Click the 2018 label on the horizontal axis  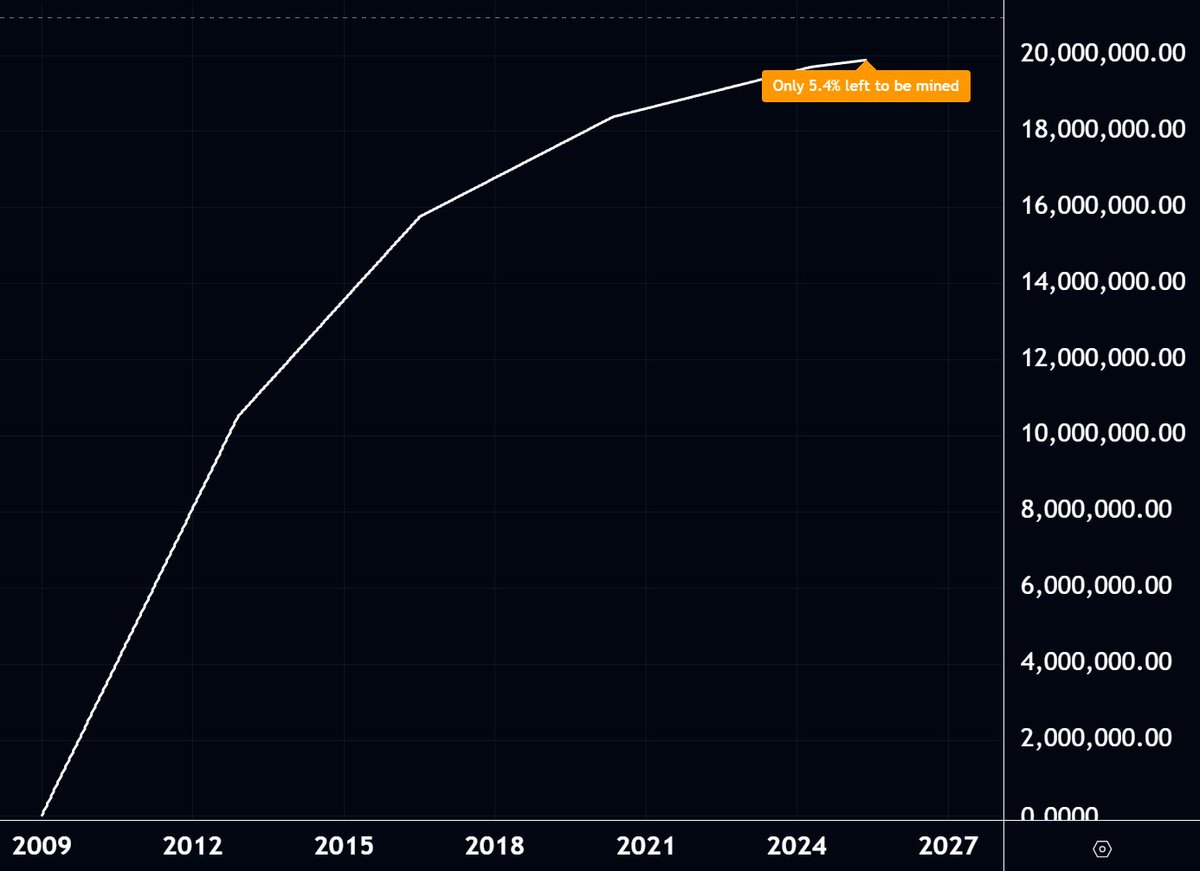click(496, 845)
